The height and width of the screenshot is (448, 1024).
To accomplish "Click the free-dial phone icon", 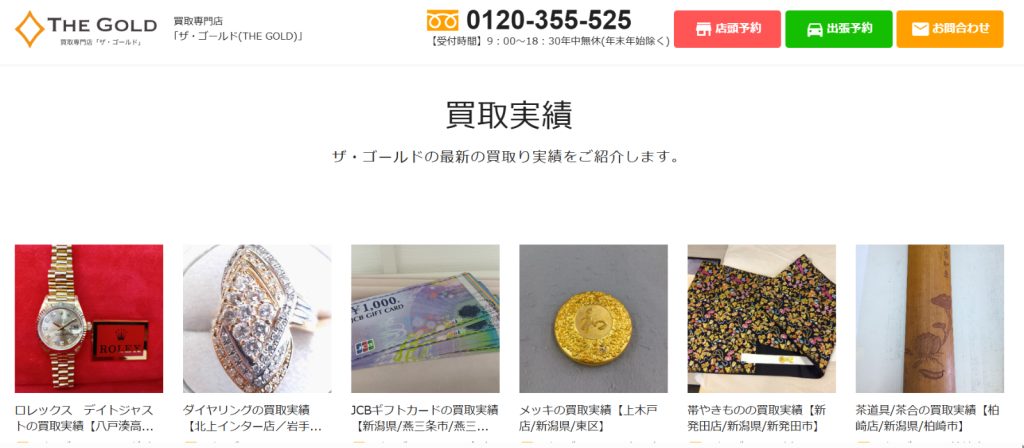I will [442, 20].
